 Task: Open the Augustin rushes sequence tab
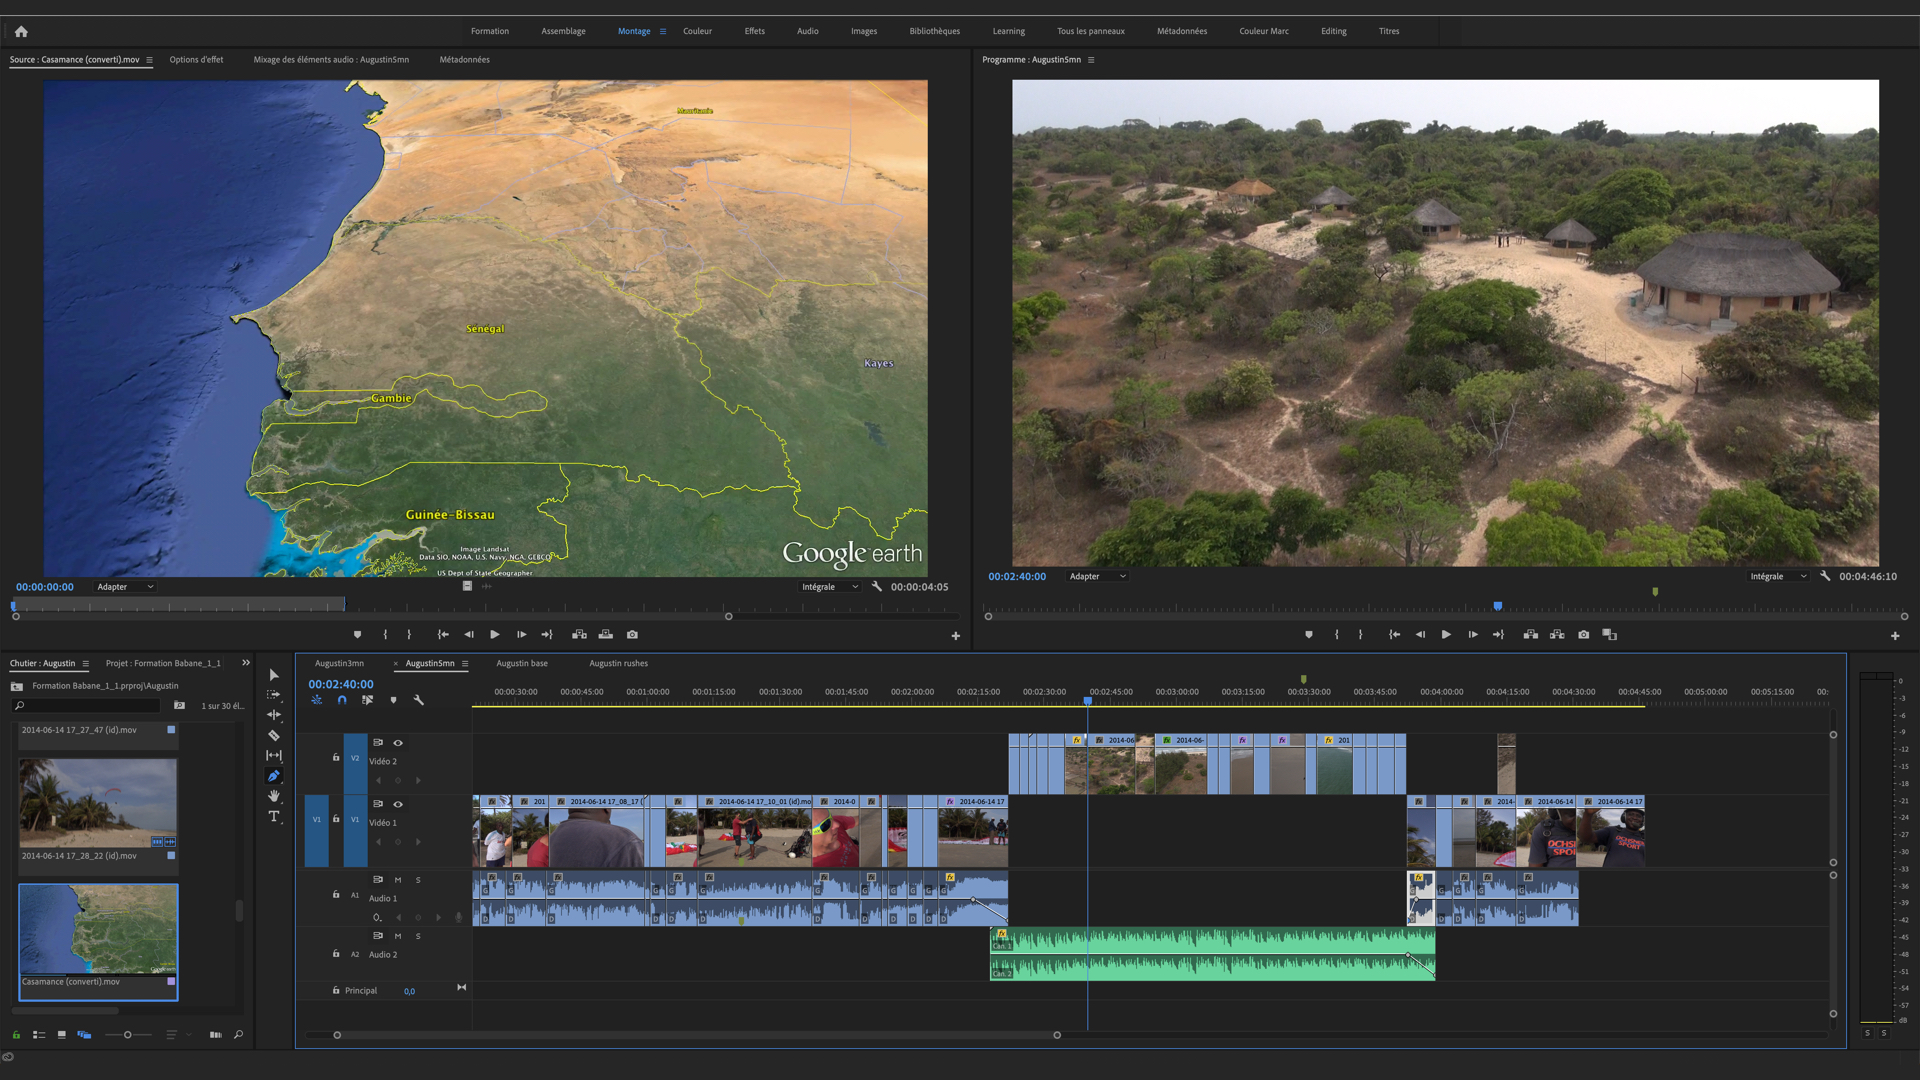pyautogui.click(x=618, y=663)
